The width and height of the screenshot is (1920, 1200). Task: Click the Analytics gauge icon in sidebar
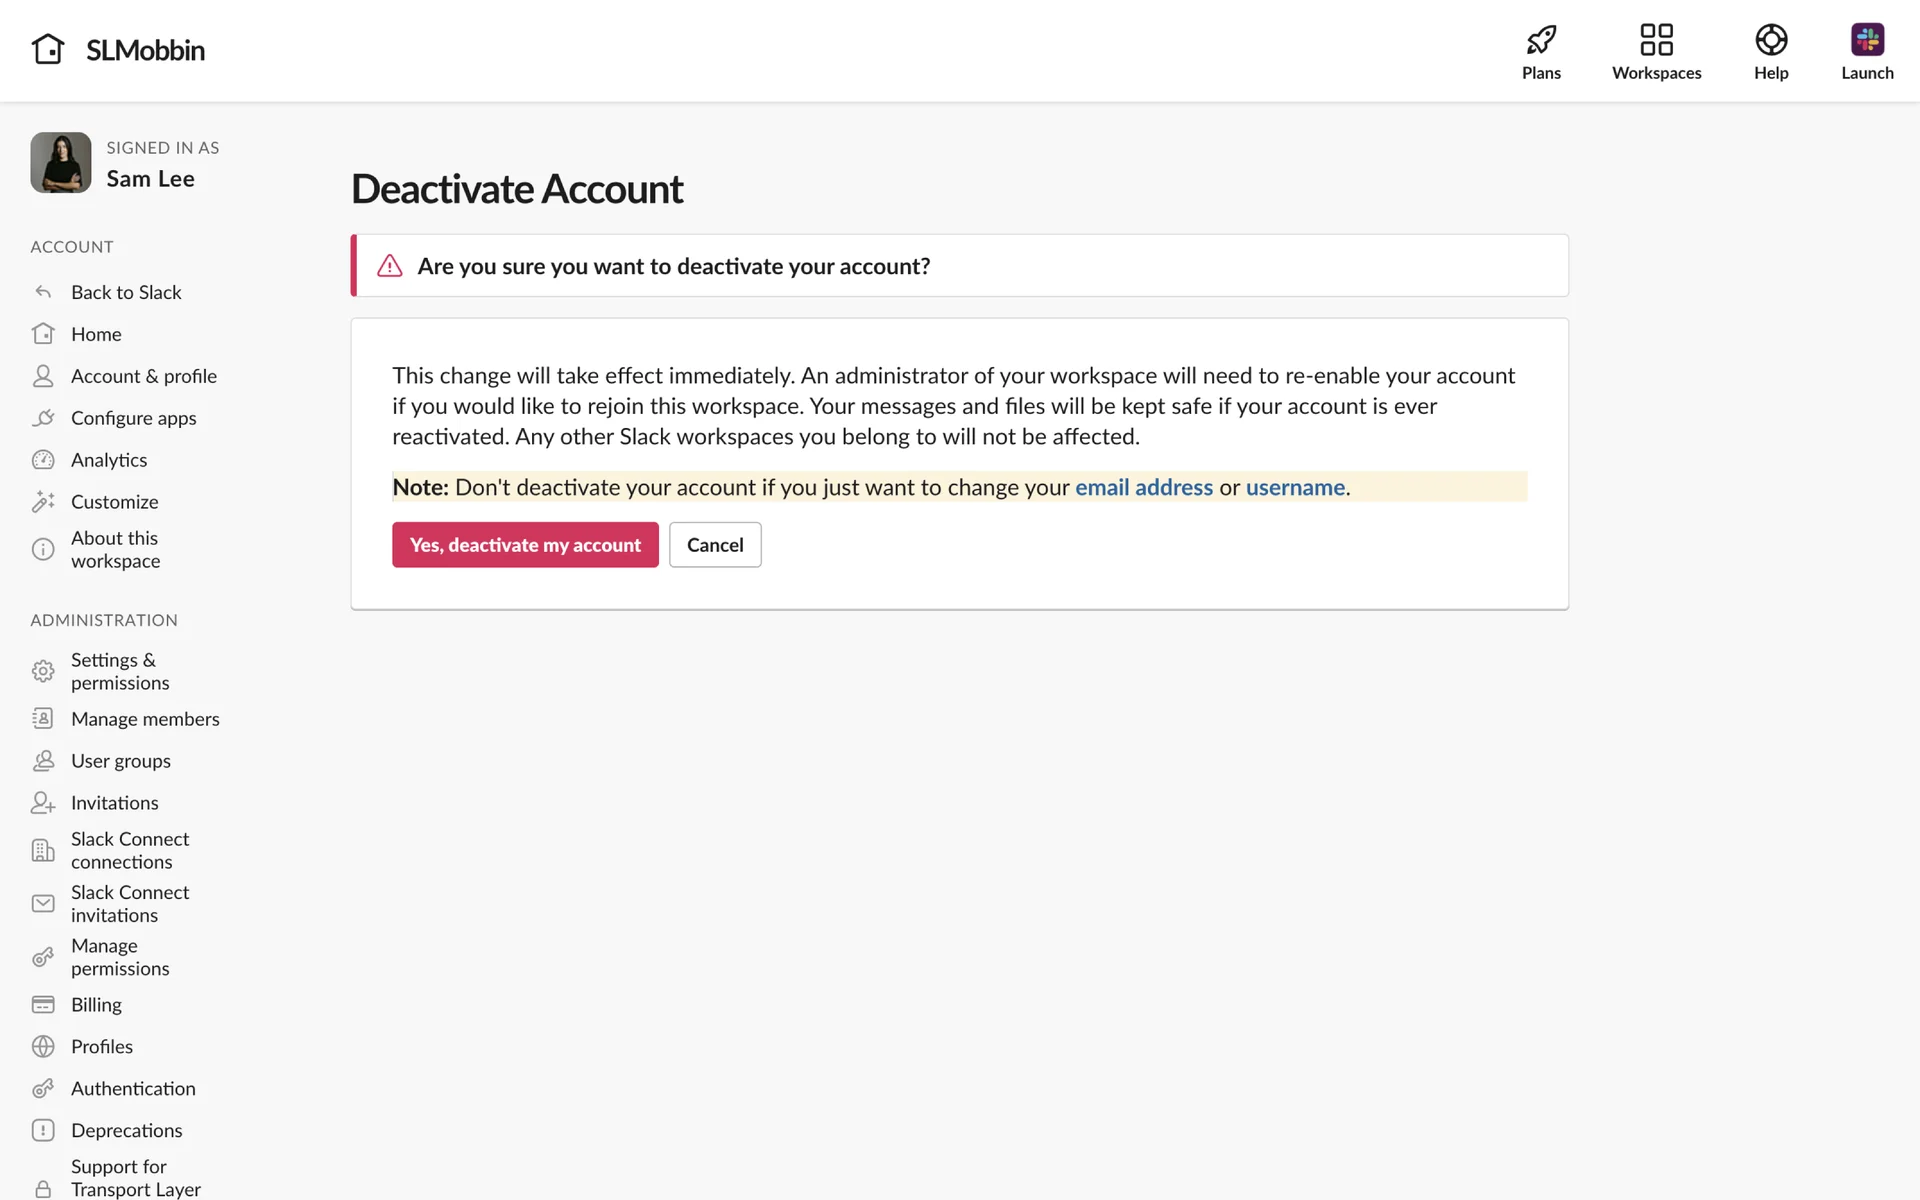click(43, 460)
